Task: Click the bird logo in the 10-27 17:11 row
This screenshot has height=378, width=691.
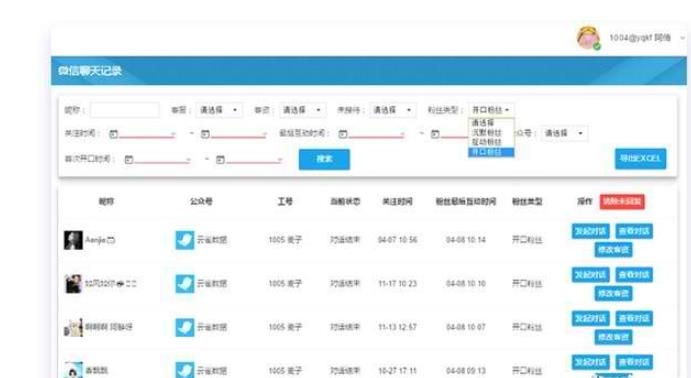Action: (x=185, y=370)
